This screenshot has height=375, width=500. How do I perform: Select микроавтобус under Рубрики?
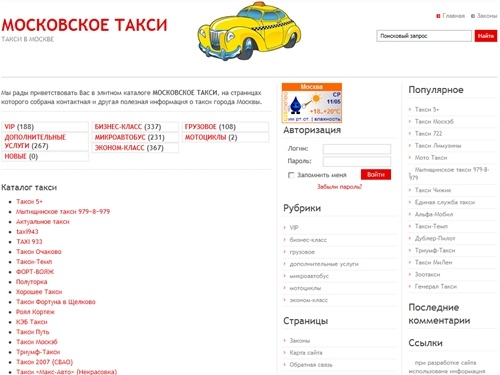click(x=309, y=276)
